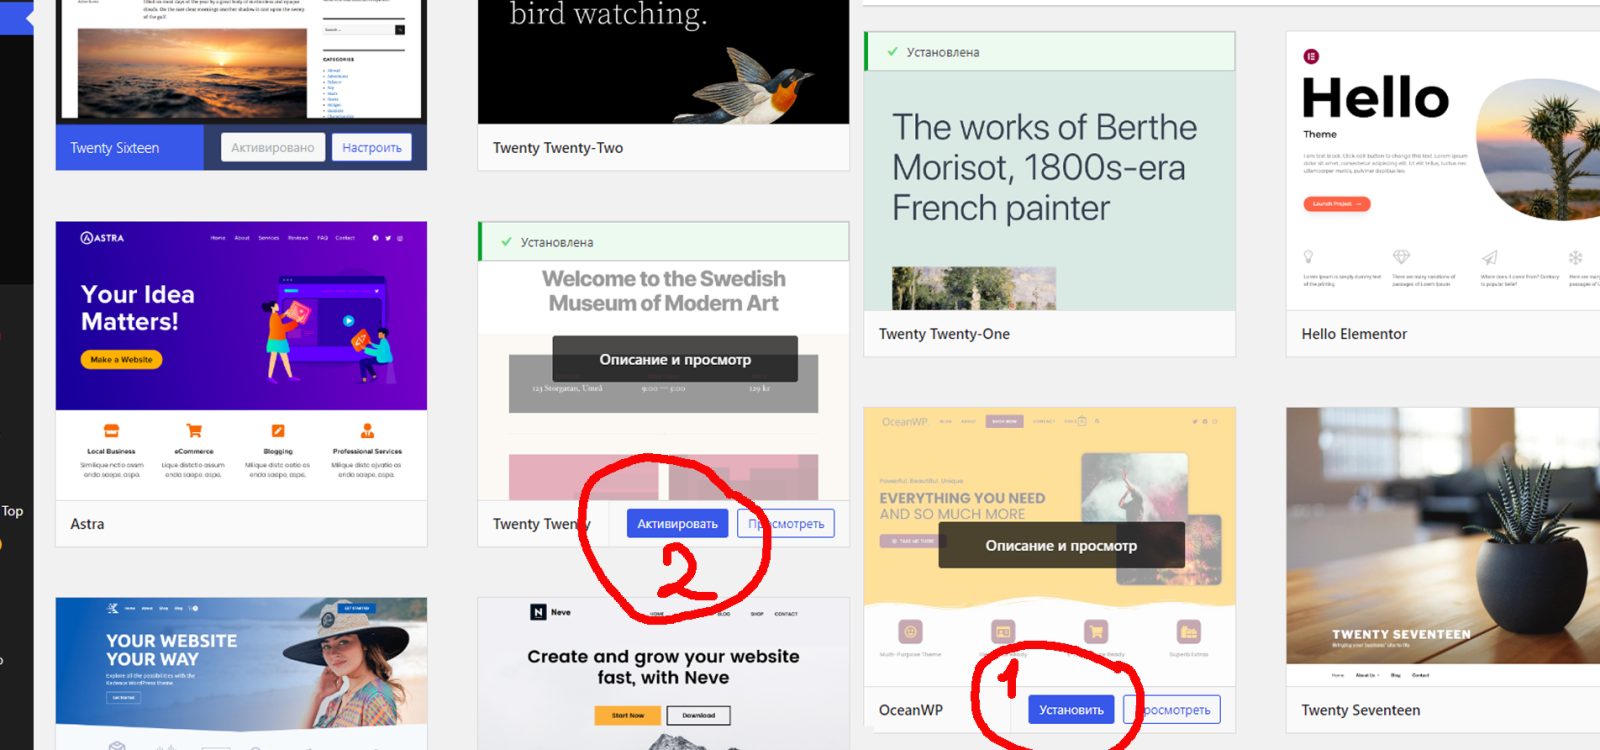Select the Twenty Twenty-Two theme name
1600x750 pixels.
pyautogui.click(x=558, y=148)
